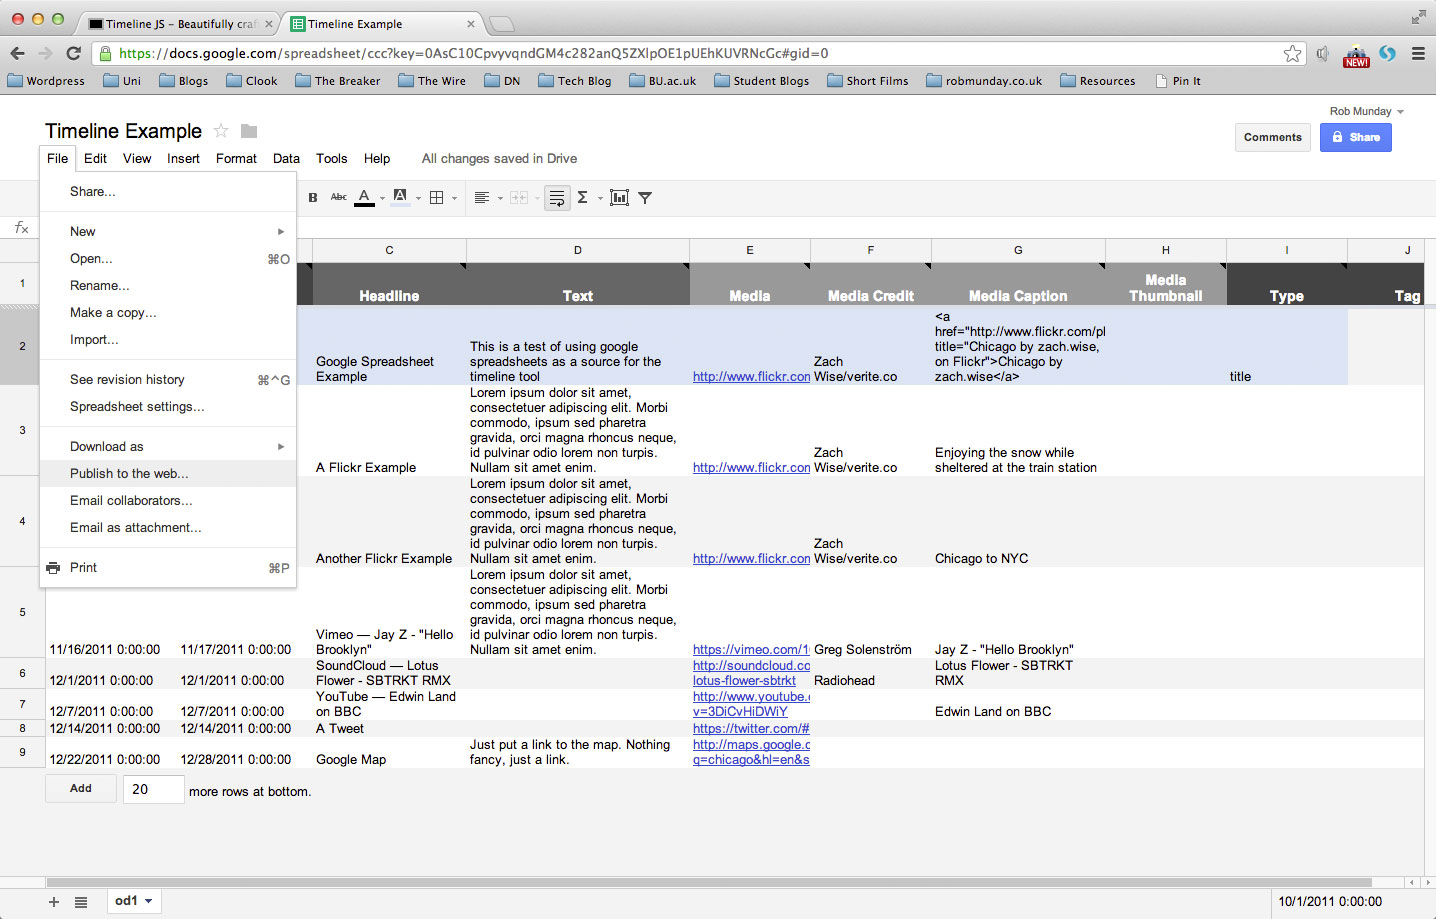Insert a chart with the chart icon
The image size is (1436, 919).
pyautogui.click(x=620, y=198)
